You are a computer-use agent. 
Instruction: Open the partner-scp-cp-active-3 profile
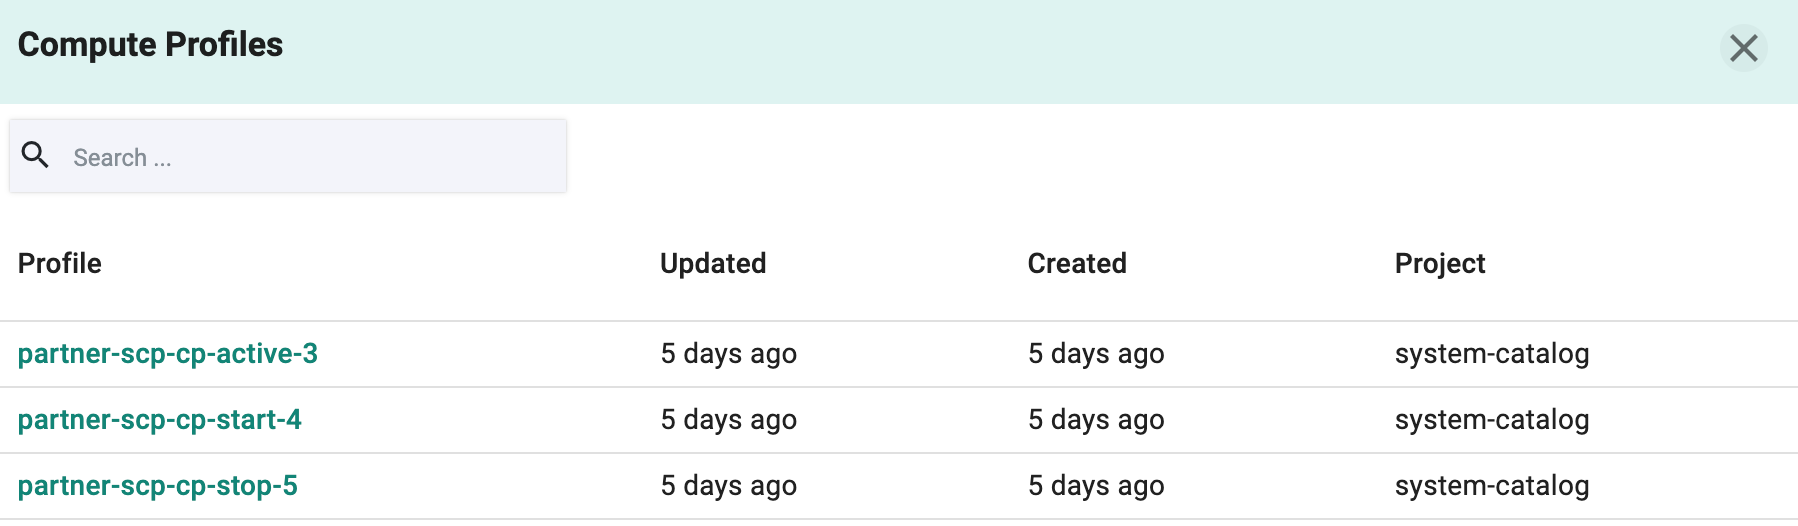168,354
